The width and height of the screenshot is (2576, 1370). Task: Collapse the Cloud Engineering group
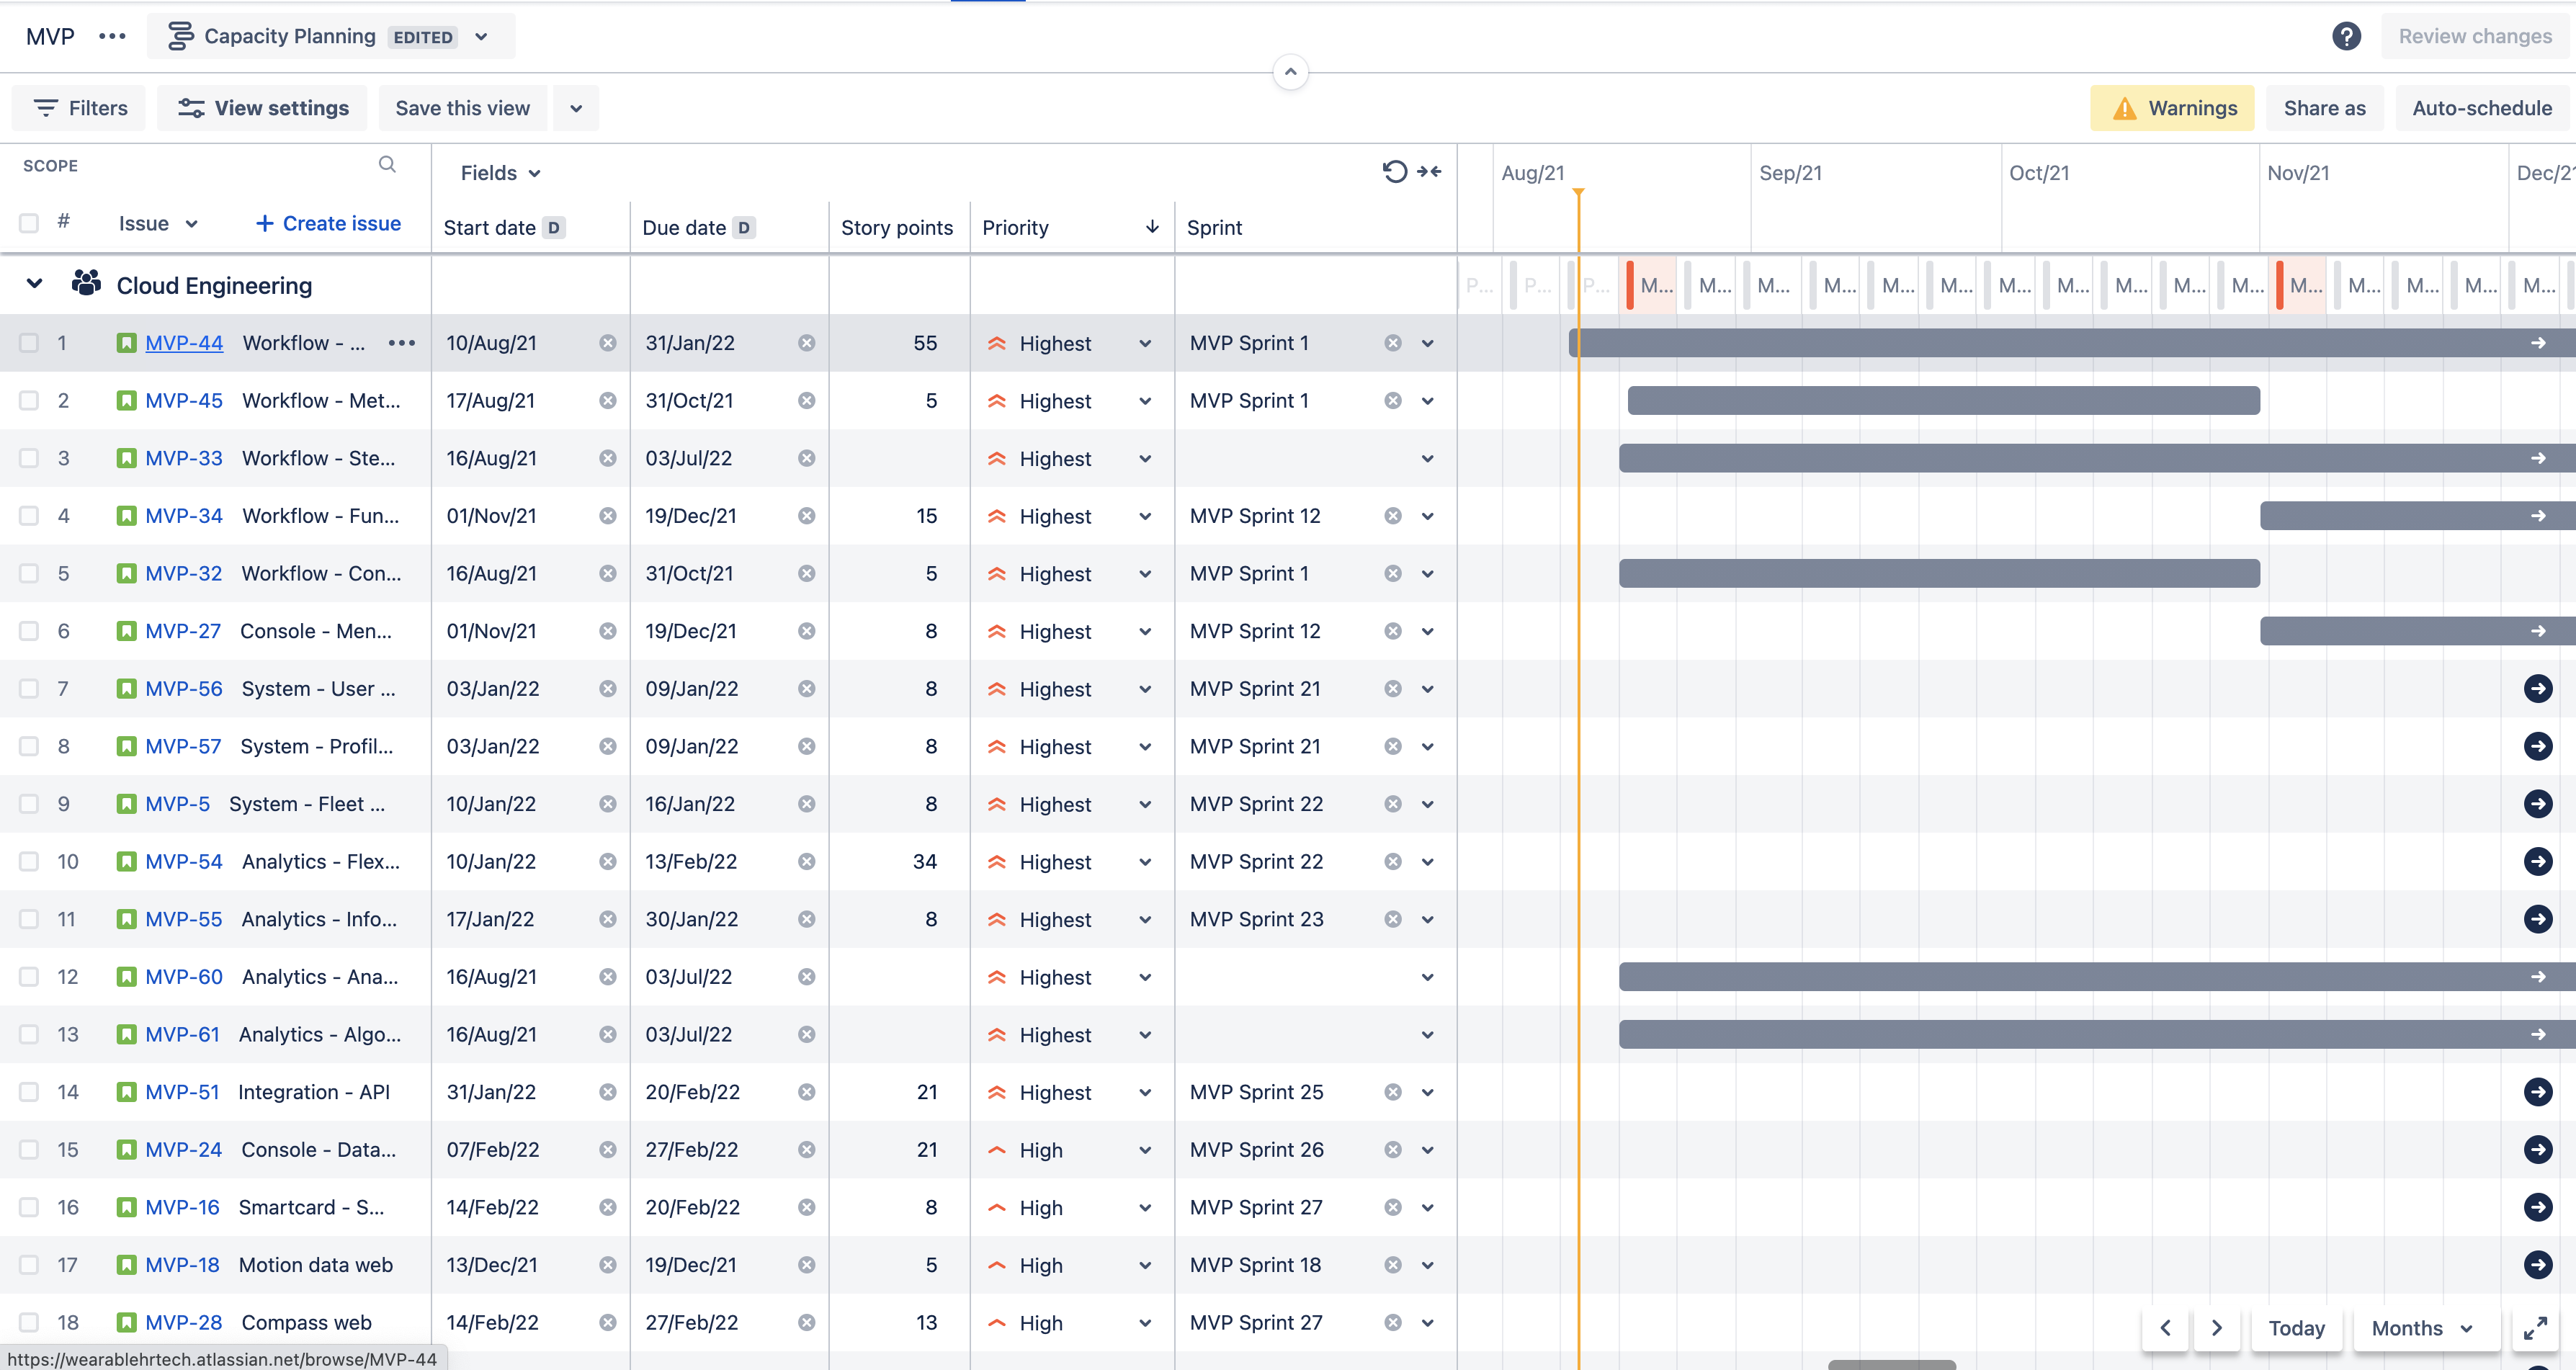(35, 284)
